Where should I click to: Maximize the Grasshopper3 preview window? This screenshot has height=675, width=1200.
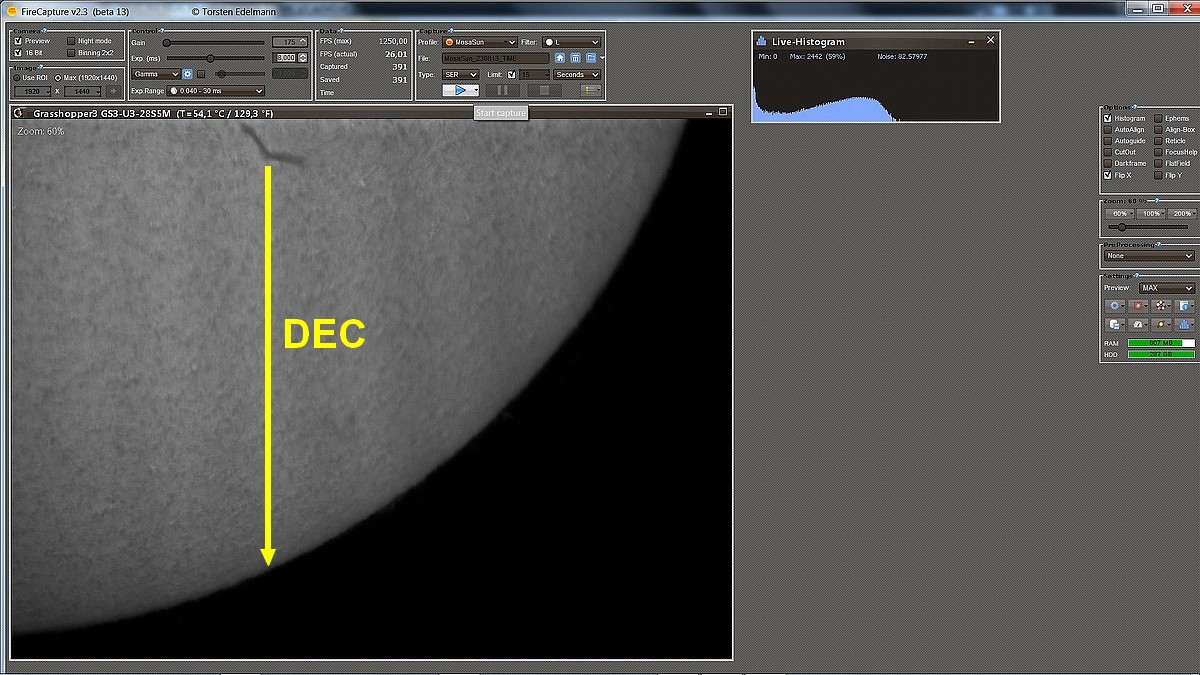pyautogui.click(x=725, y=113)
